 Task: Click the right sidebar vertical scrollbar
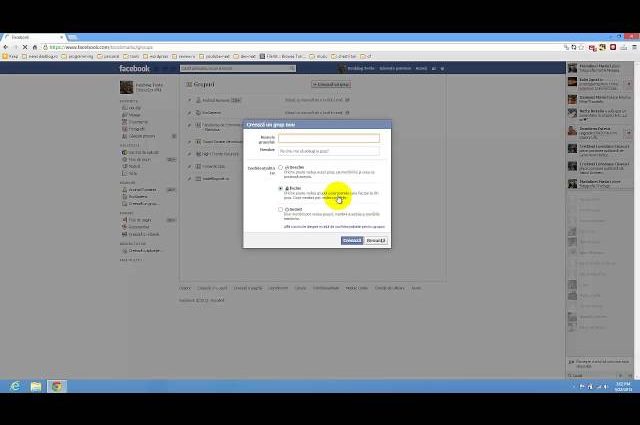click(x=637, y=220)
